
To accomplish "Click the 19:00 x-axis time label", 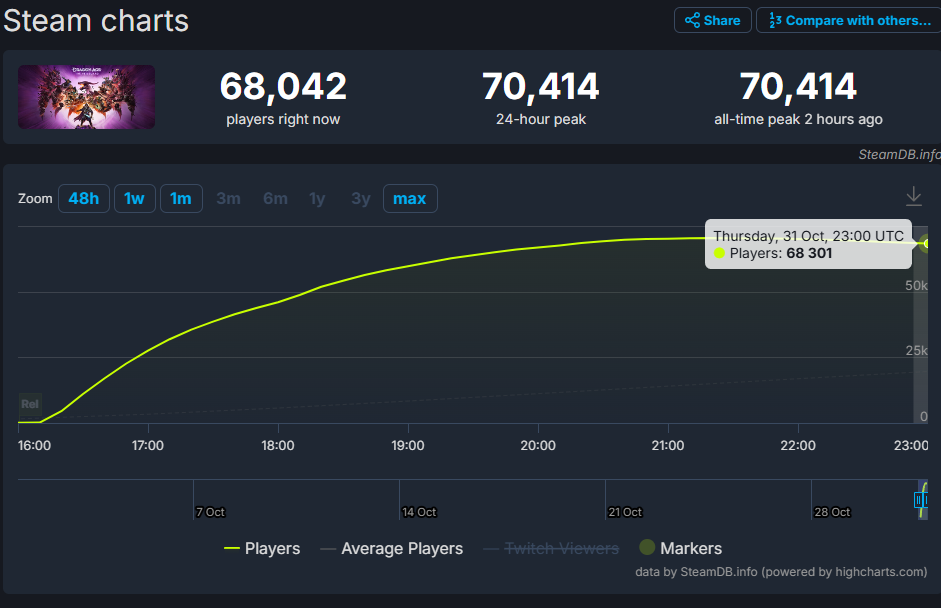I will pyautogui.click(x=408, y=445).
